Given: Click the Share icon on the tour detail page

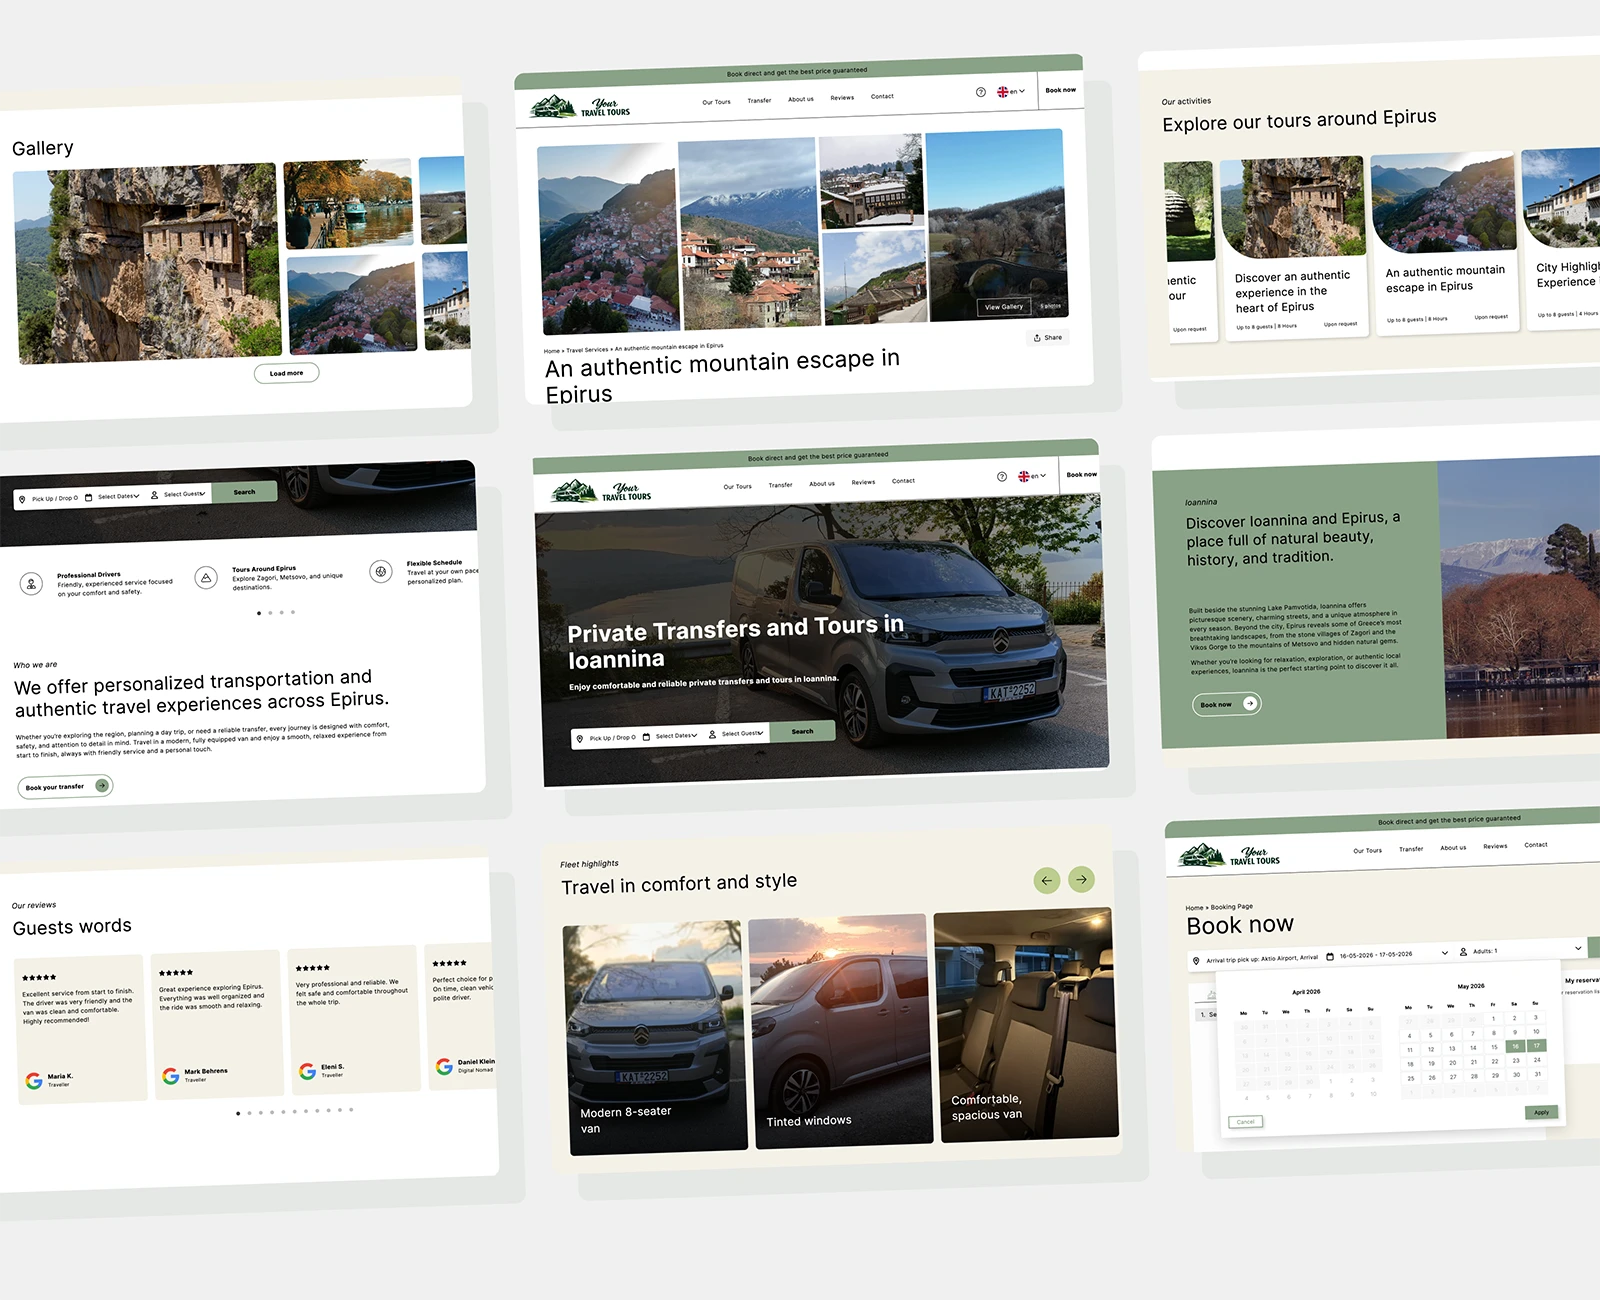Looking at the screenshot, I should (x=1037, y=338).
